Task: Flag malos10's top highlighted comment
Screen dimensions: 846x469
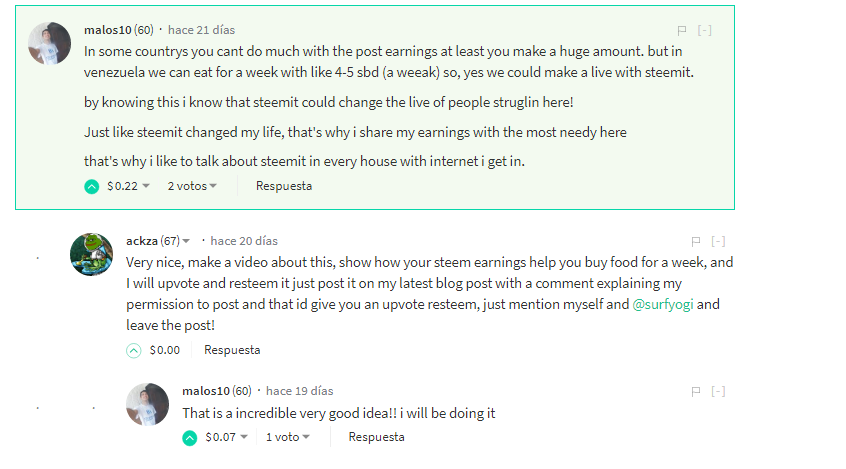Action: [682, 30]
